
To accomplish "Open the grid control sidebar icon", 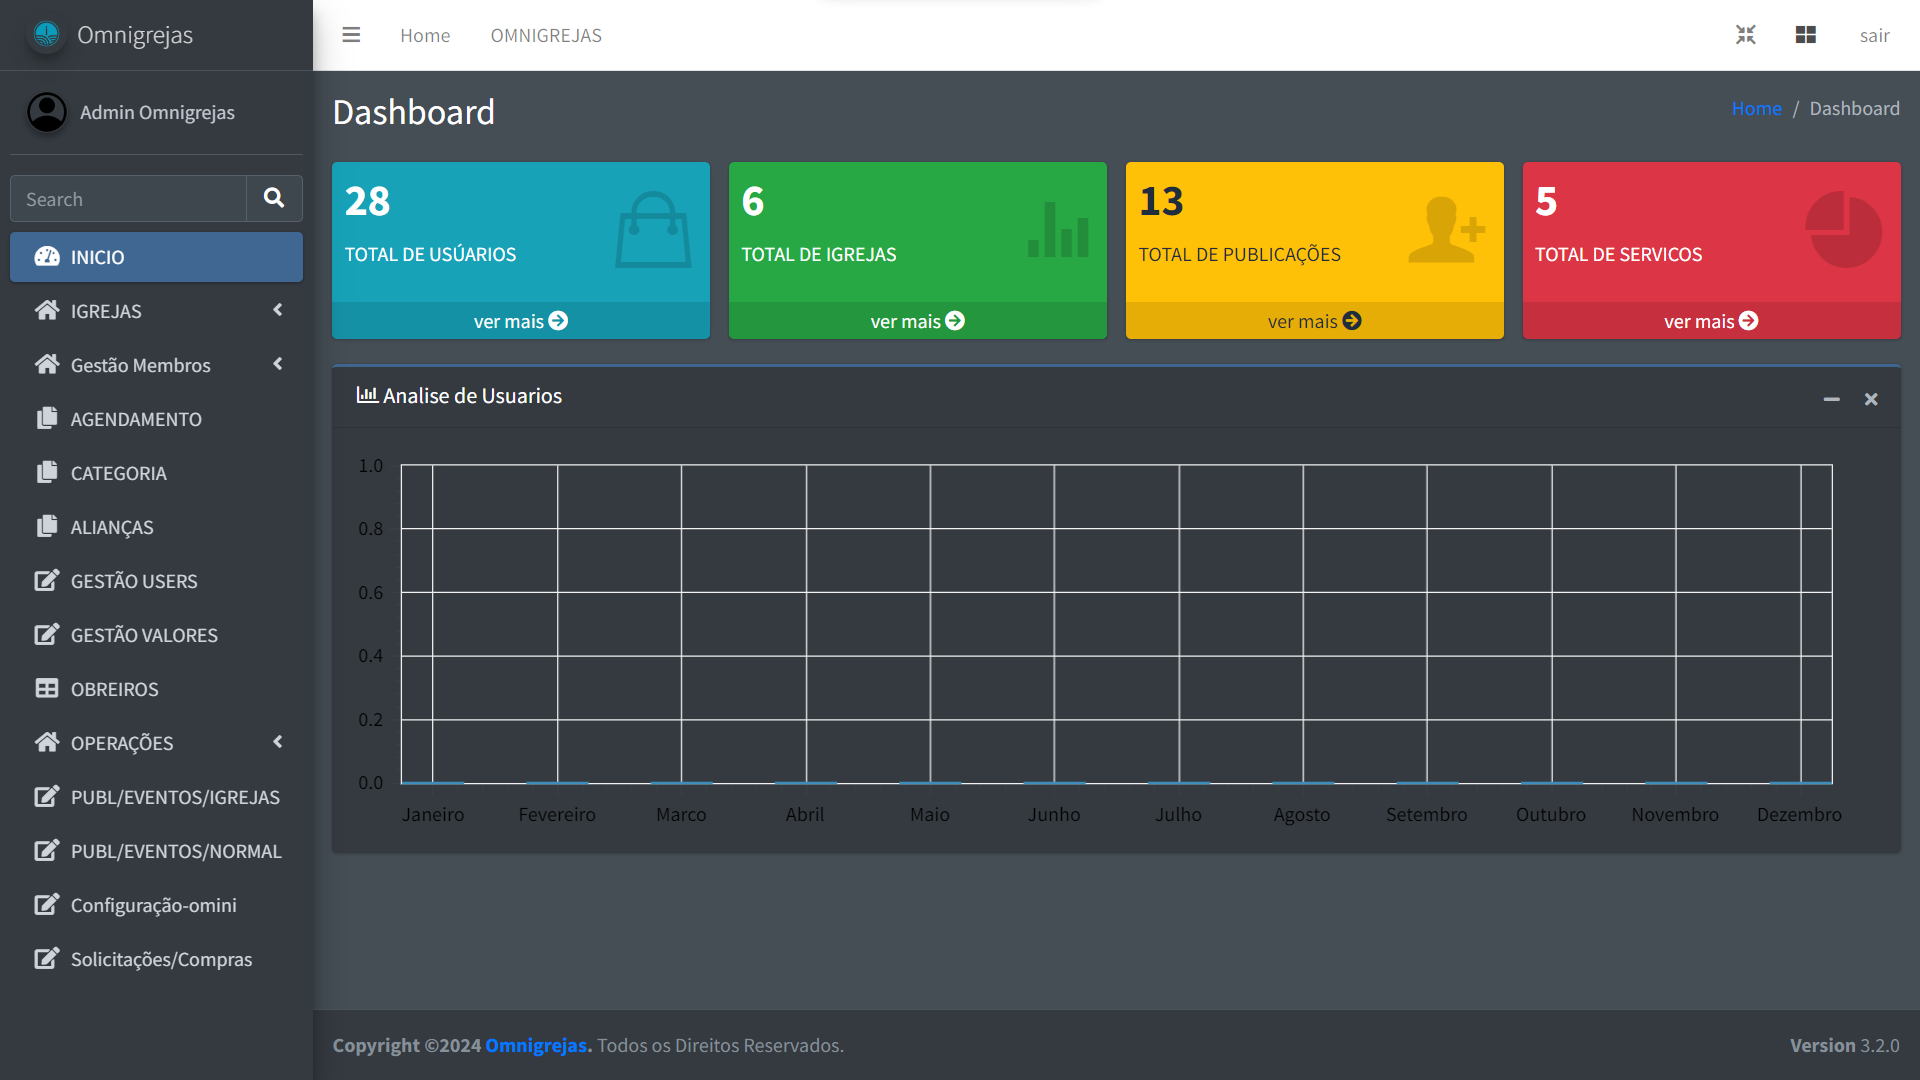I will click(x=1806, y=35).
